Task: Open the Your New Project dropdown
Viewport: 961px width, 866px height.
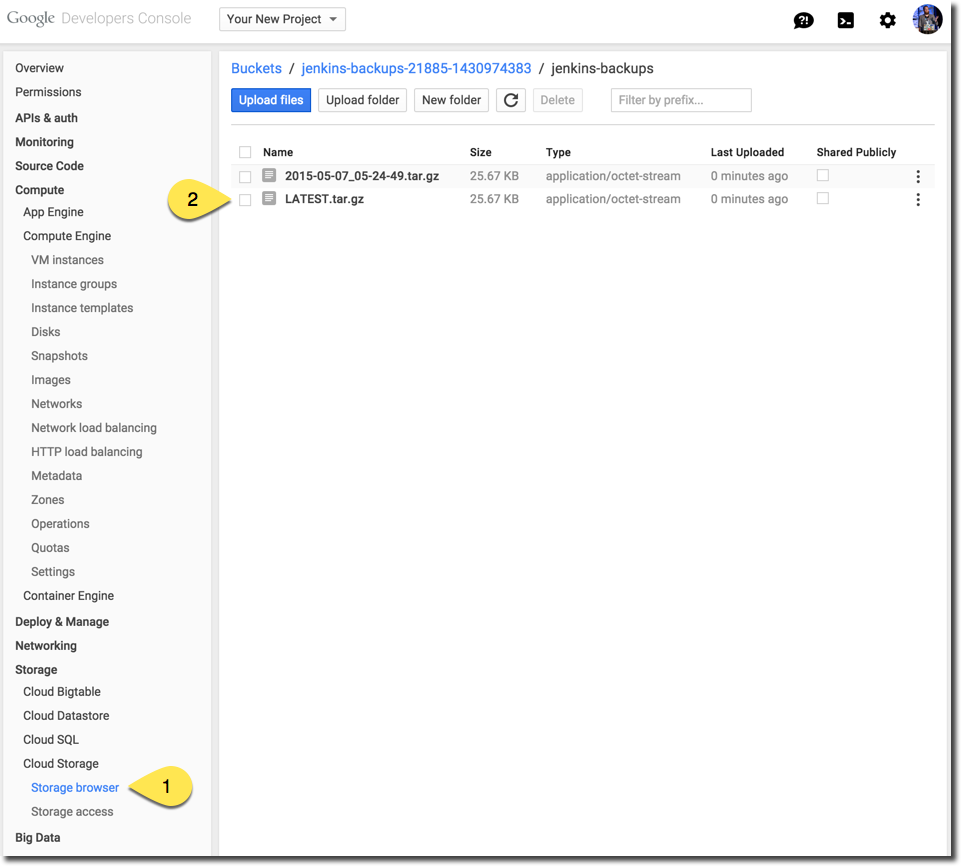Action: click(x=282, y=19)
